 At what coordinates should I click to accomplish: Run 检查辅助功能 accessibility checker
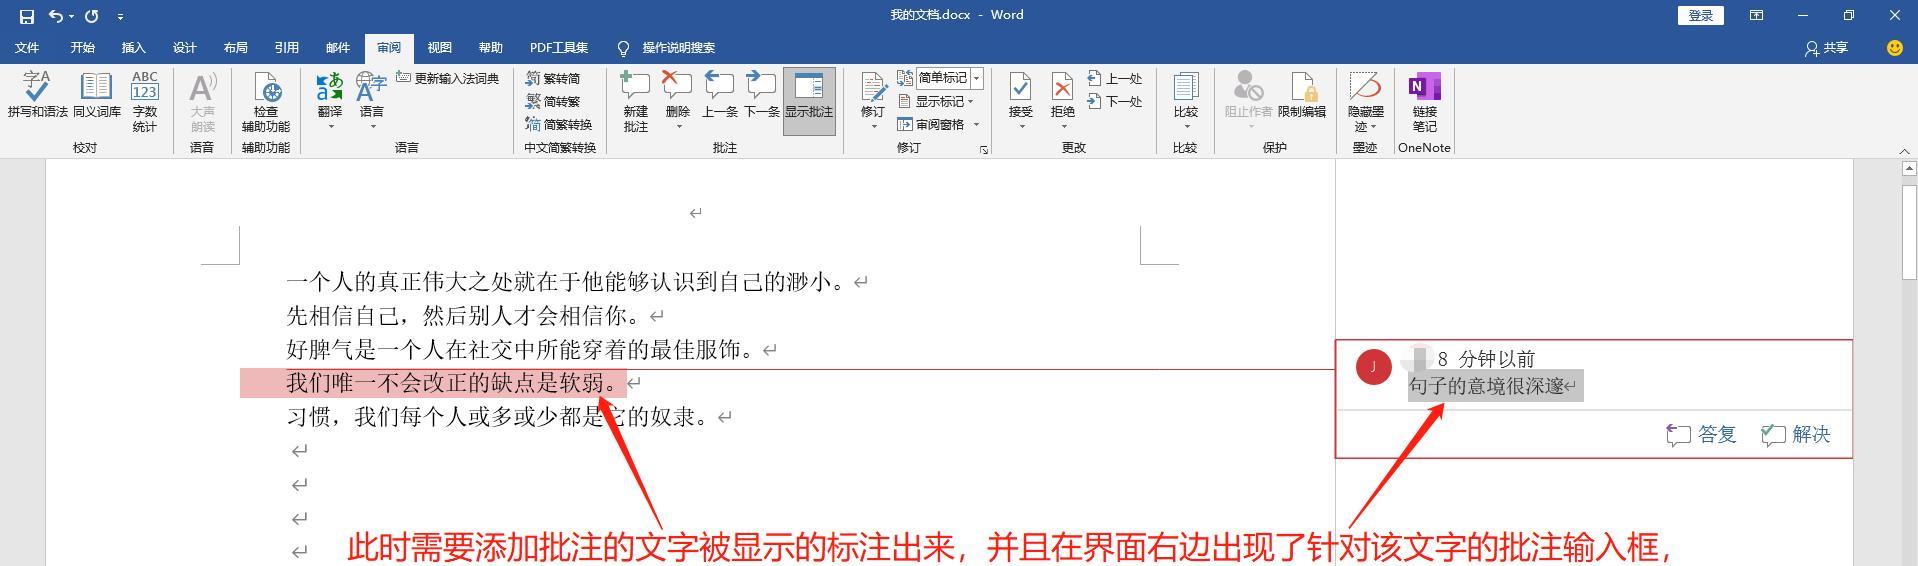tap(266, 101)
